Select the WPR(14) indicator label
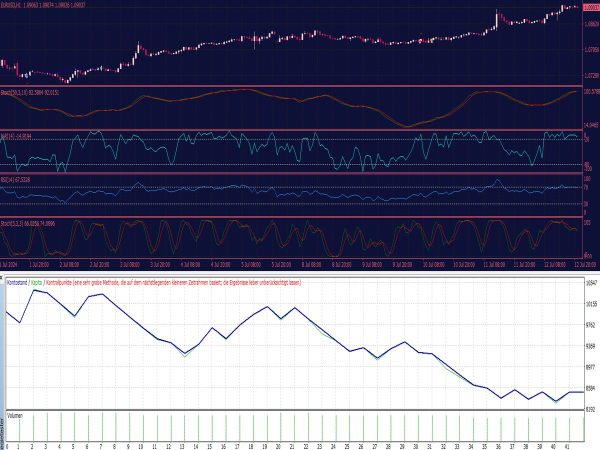The image size is (600, 450). 16,136
